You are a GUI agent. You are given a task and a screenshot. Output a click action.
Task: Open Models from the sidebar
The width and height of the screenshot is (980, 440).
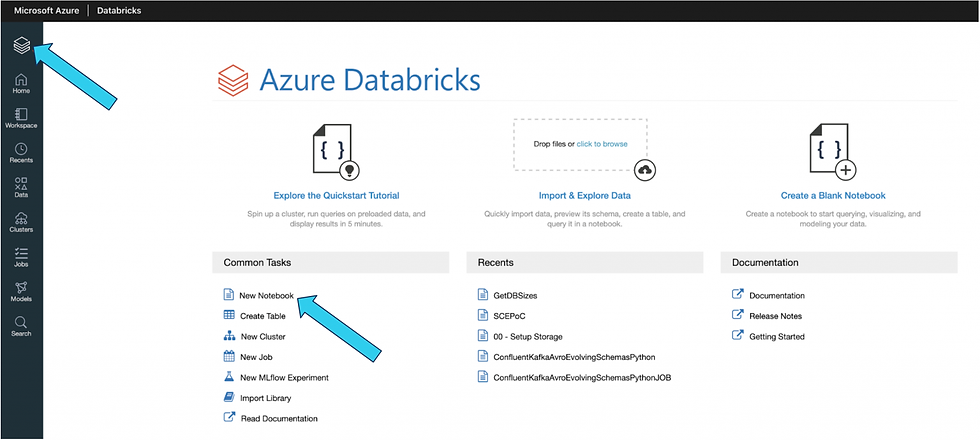coord(21,292)
